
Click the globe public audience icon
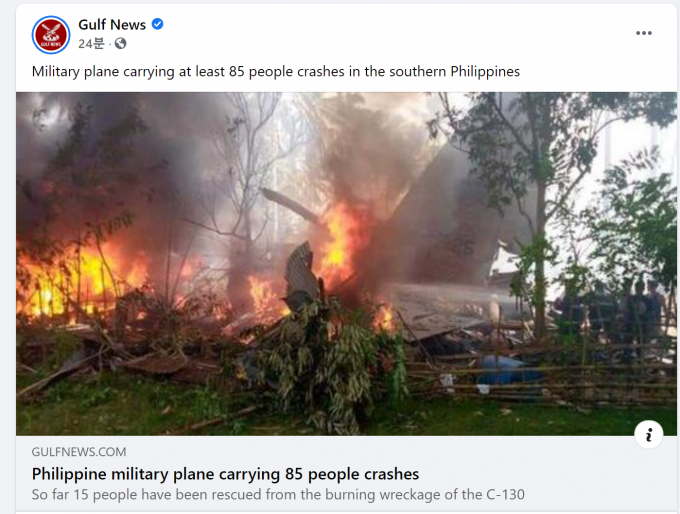tap(121, 43)
